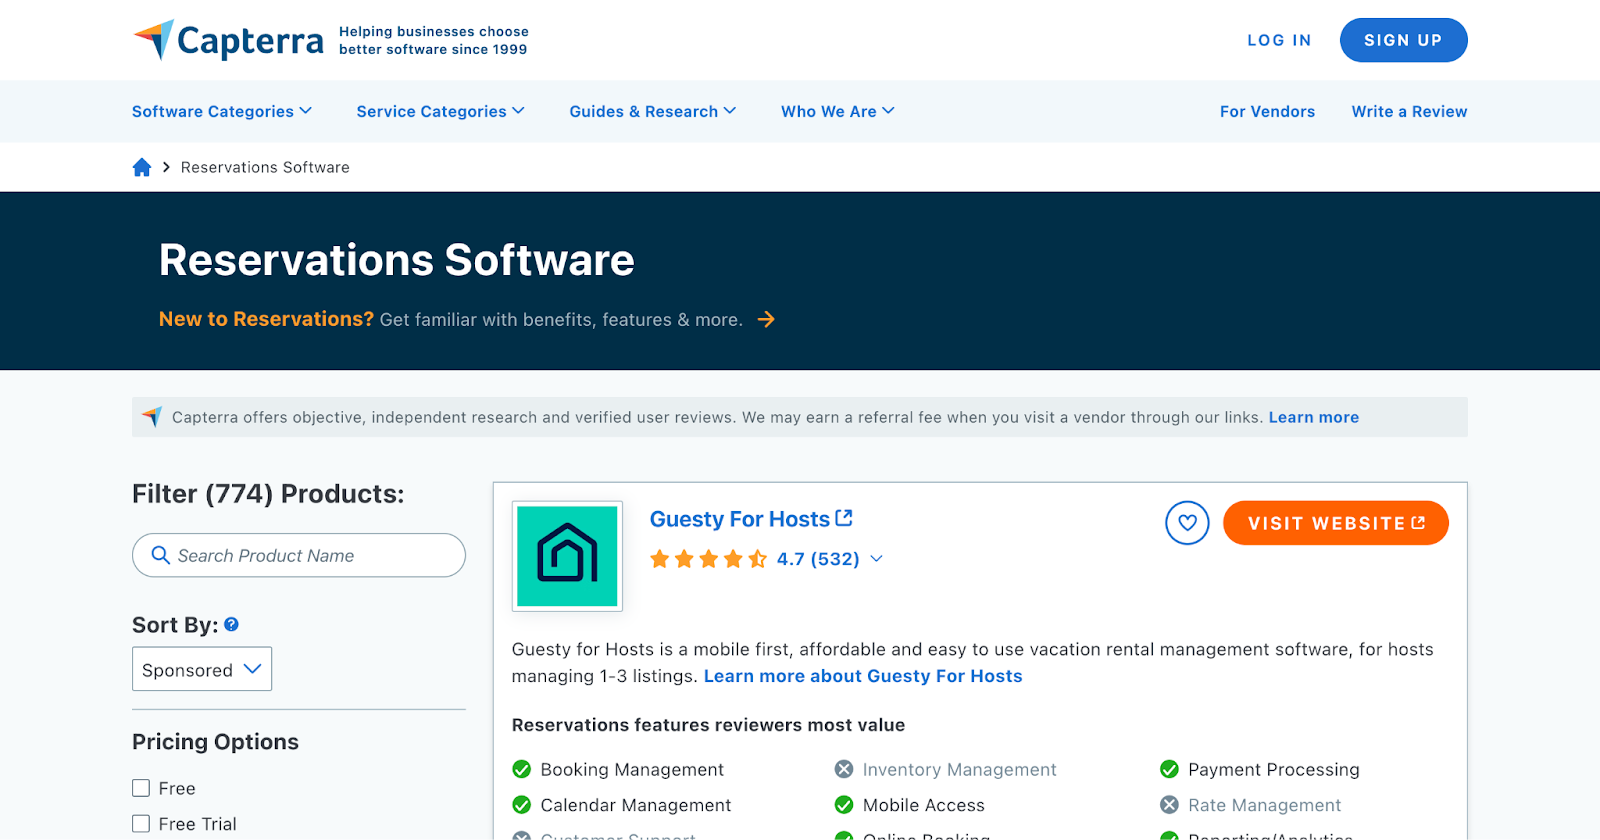The height and width of the screenshot is (840, 1600).
Task: Click the Sort By help question icon
Action: pos(231,624)
